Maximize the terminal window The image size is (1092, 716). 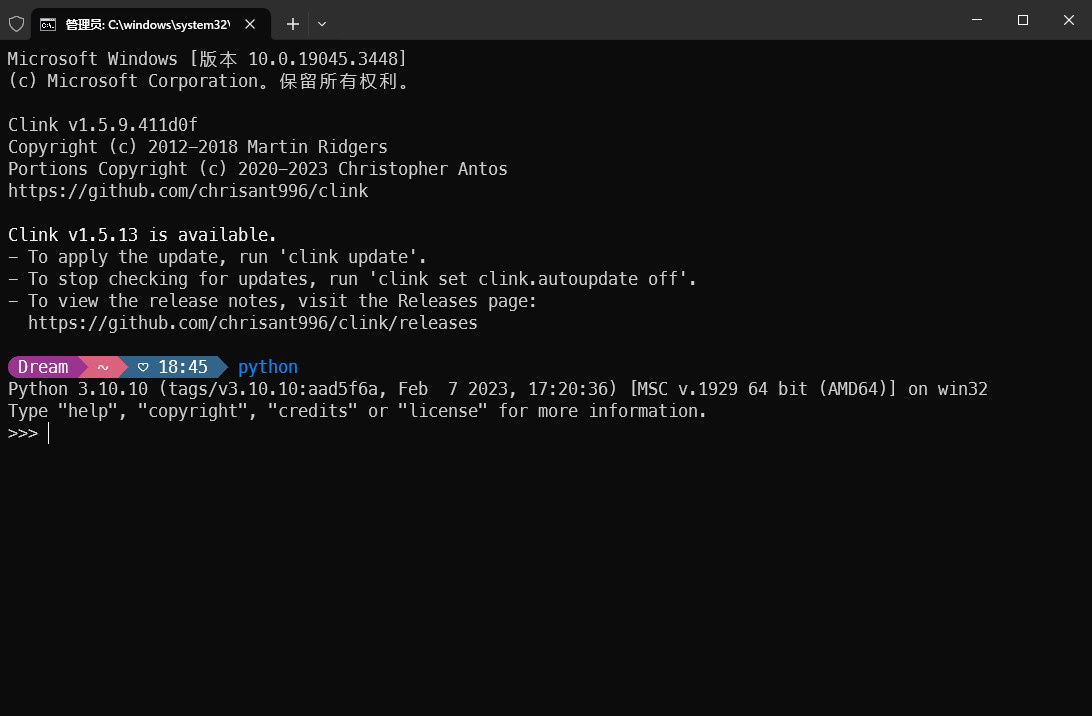(x=1023, y=20)
